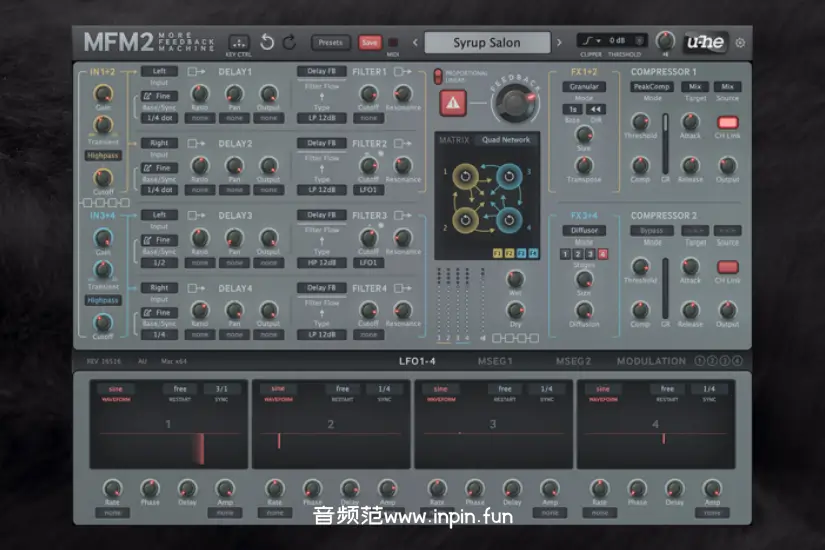Click the main Feedback knob
825x550 pixels.
click(x=515, y=102)
